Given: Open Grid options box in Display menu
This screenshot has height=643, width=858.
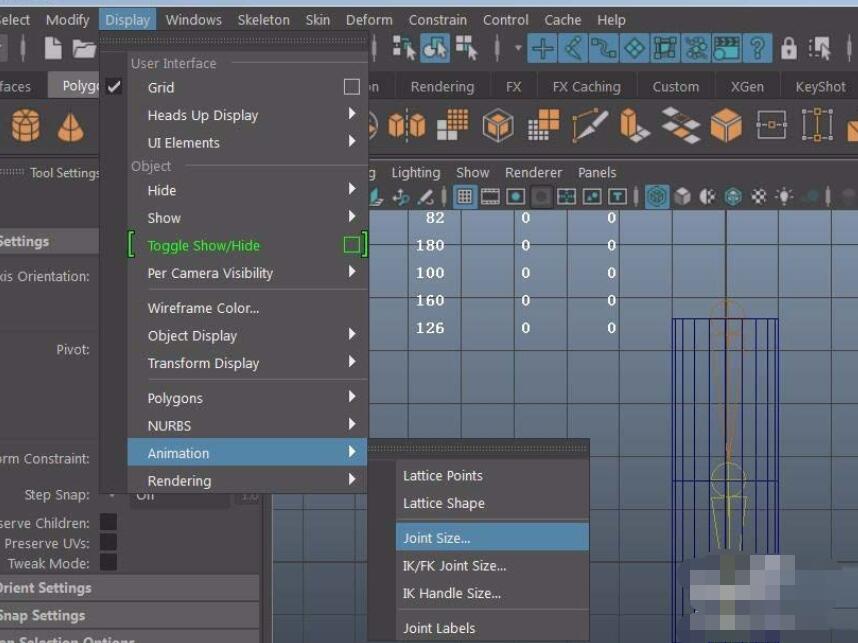Looking at the screenshot, I should coord(351,88).
